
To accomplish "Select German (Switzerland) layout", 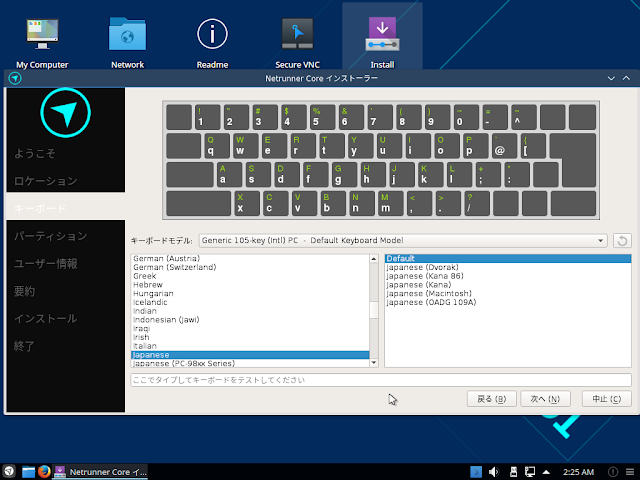I will (x=250, y=267).
